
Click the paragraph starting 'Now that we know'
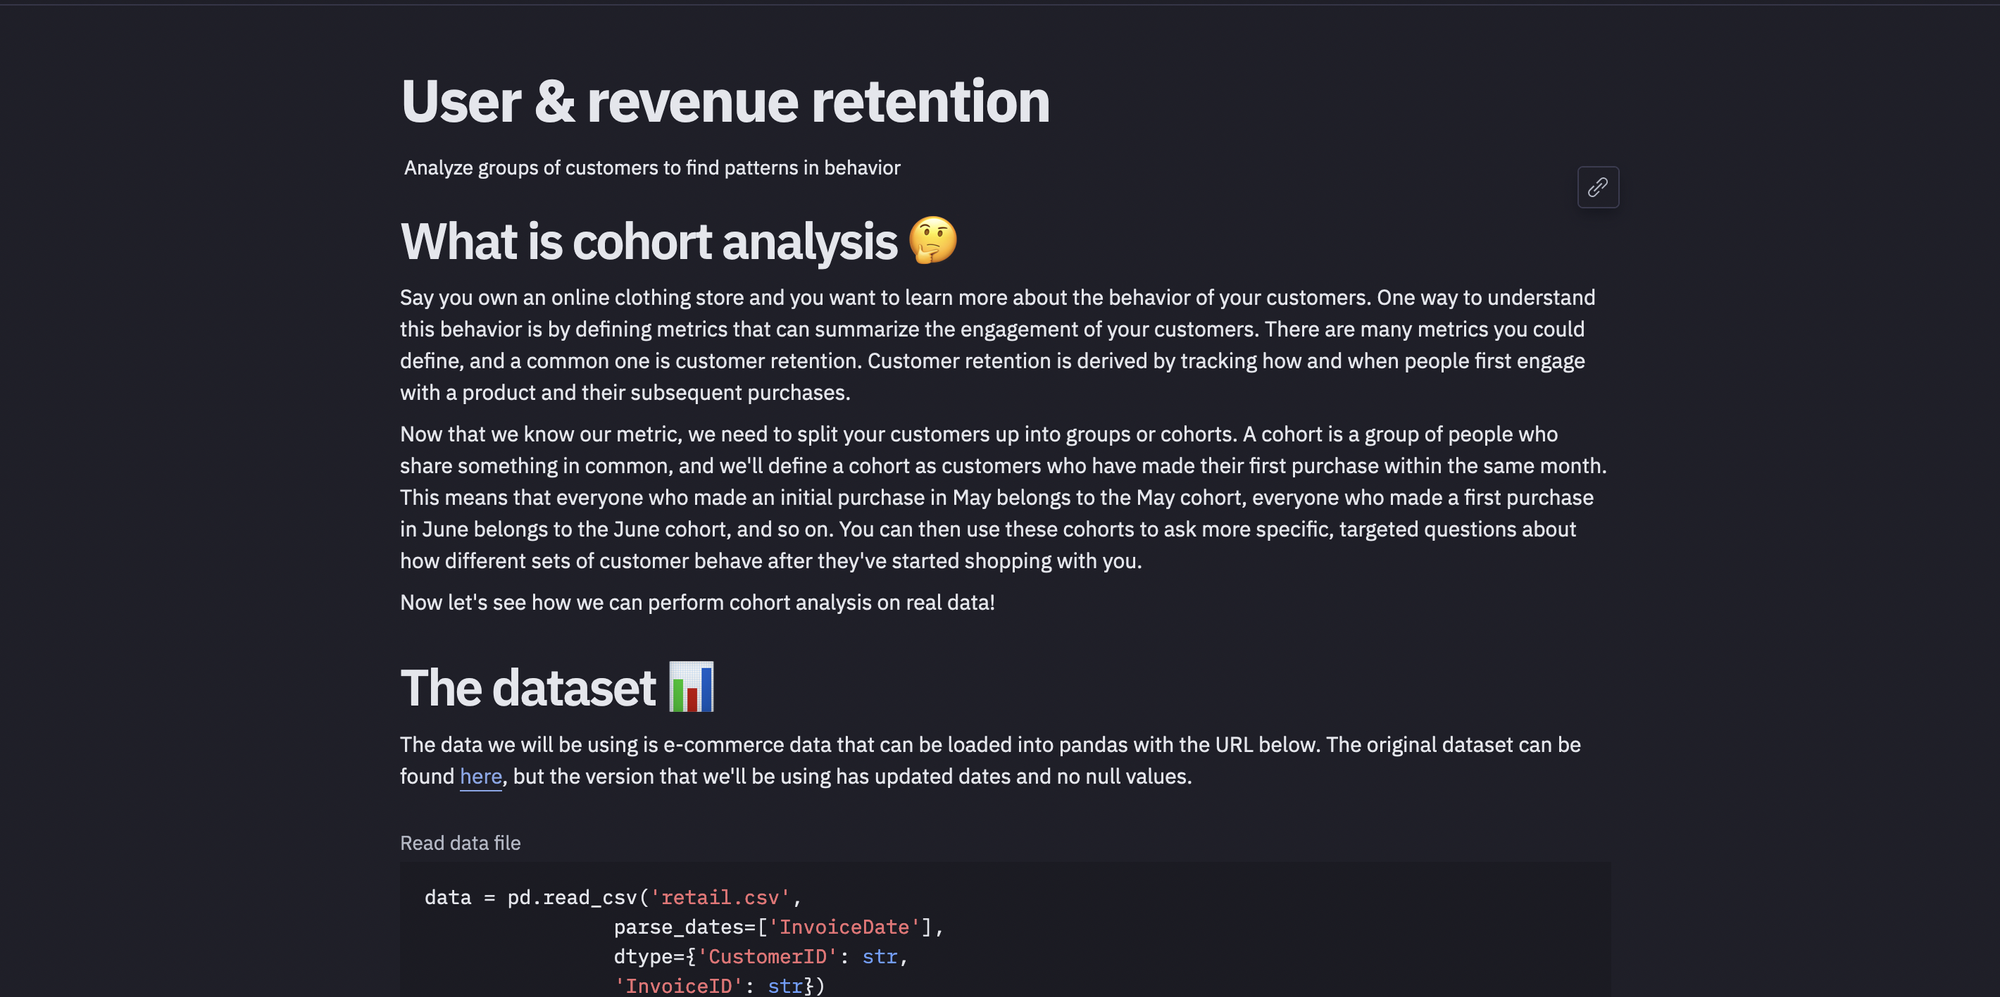(x=1004, y=497)
